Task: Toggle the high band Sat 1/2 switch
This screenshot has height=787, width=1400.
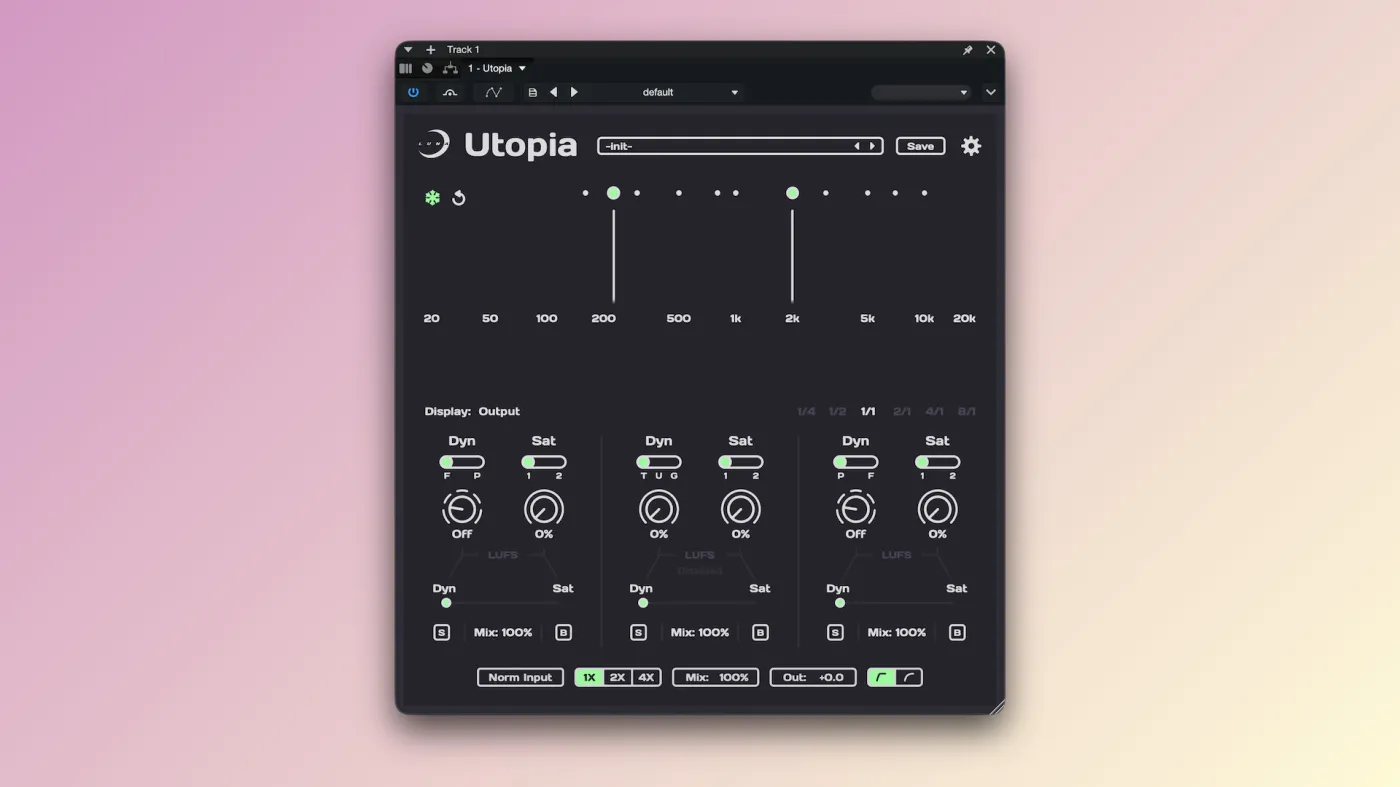Action: pyautogui.click(x=938, y=462)
